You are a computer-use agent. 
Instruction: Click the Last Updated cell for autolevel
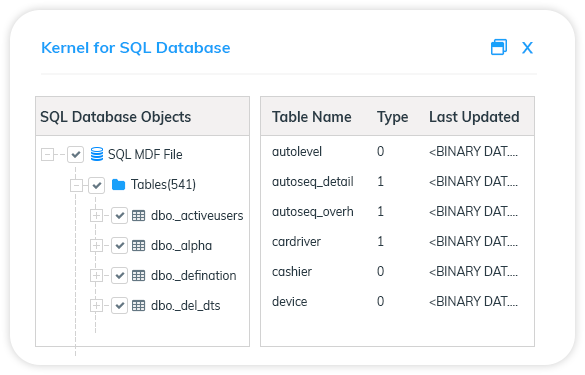point(473,151)
